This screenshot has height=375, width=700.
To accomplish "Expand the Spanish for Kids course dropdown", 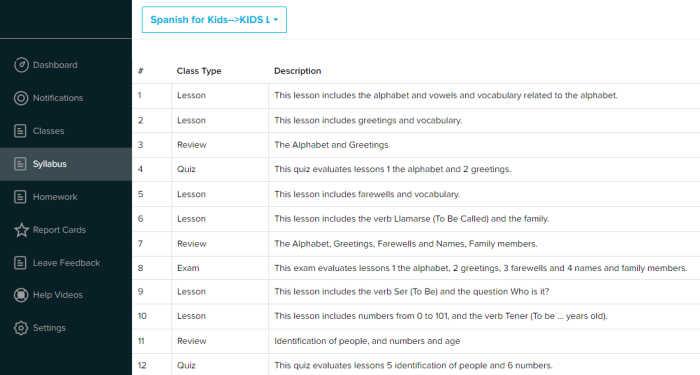I will point(214,20).
